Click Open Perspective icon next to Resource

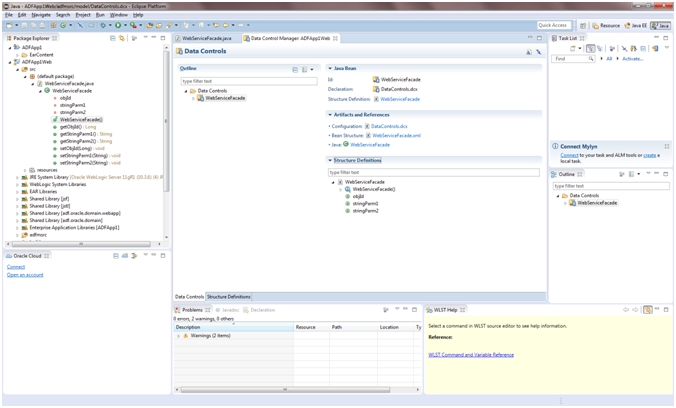[583, 25]
